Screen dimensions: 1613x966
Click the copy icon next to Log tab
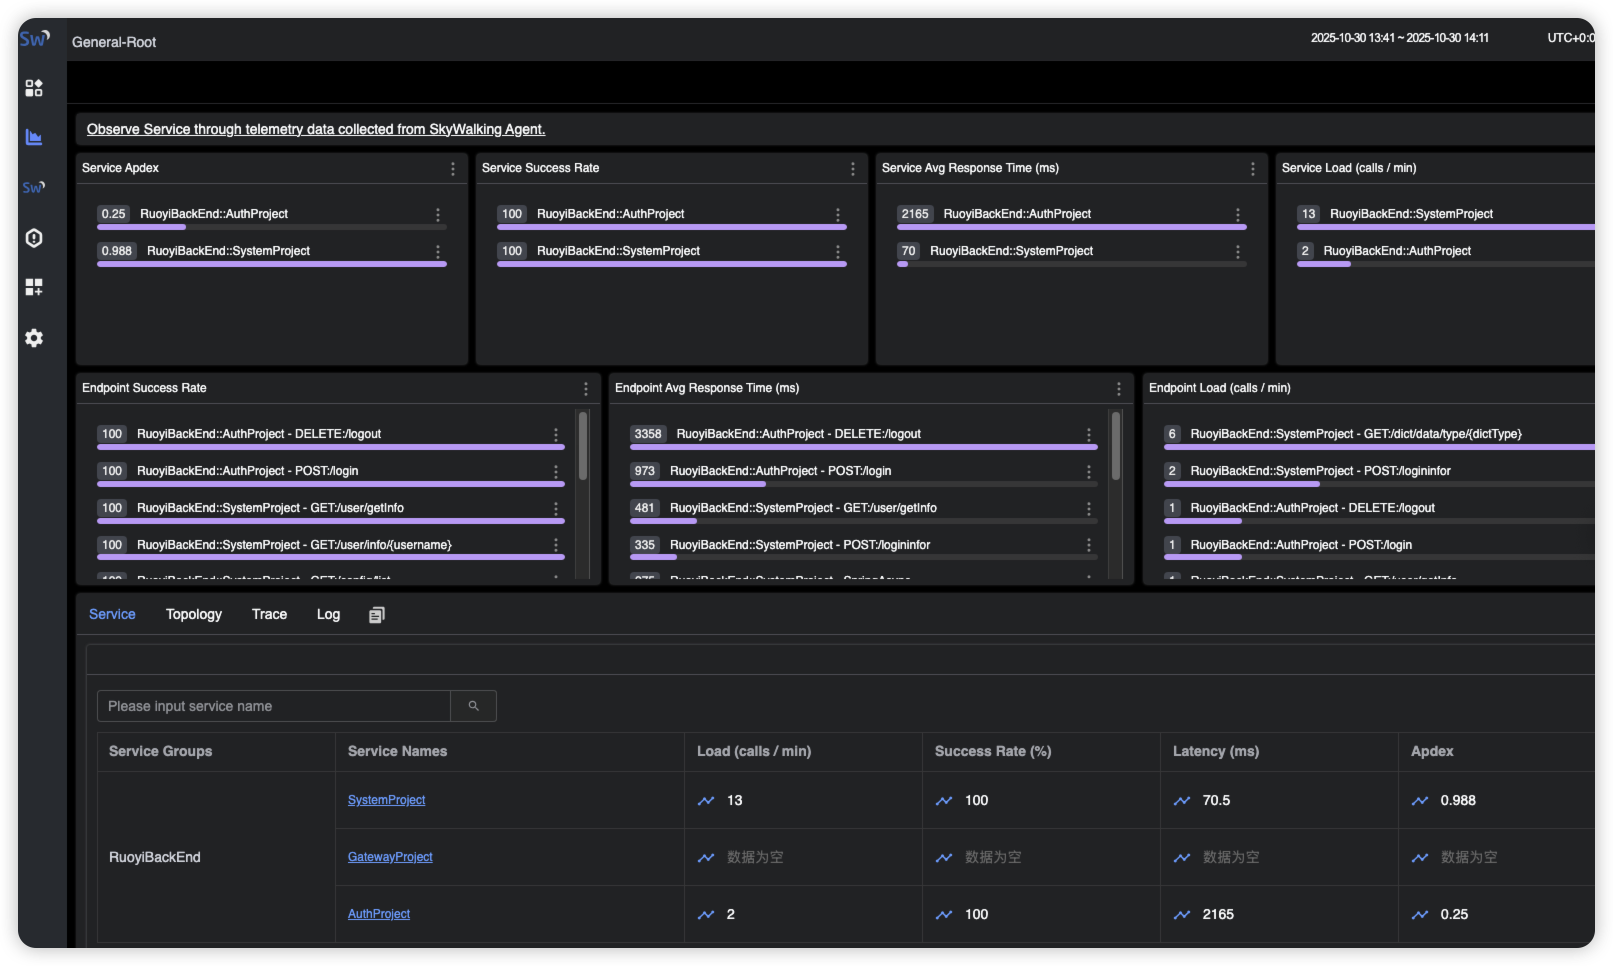click(376, 615)
